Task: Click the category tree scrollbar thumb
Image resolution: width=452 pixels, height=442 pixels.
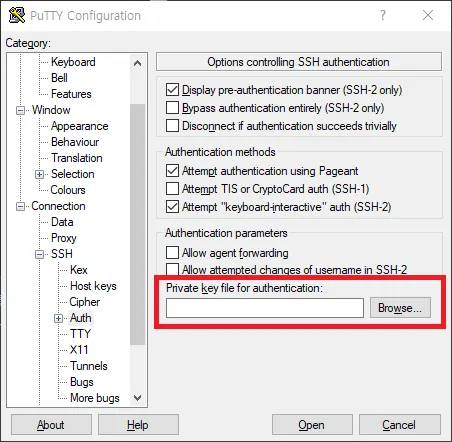Action: point(137,224)
